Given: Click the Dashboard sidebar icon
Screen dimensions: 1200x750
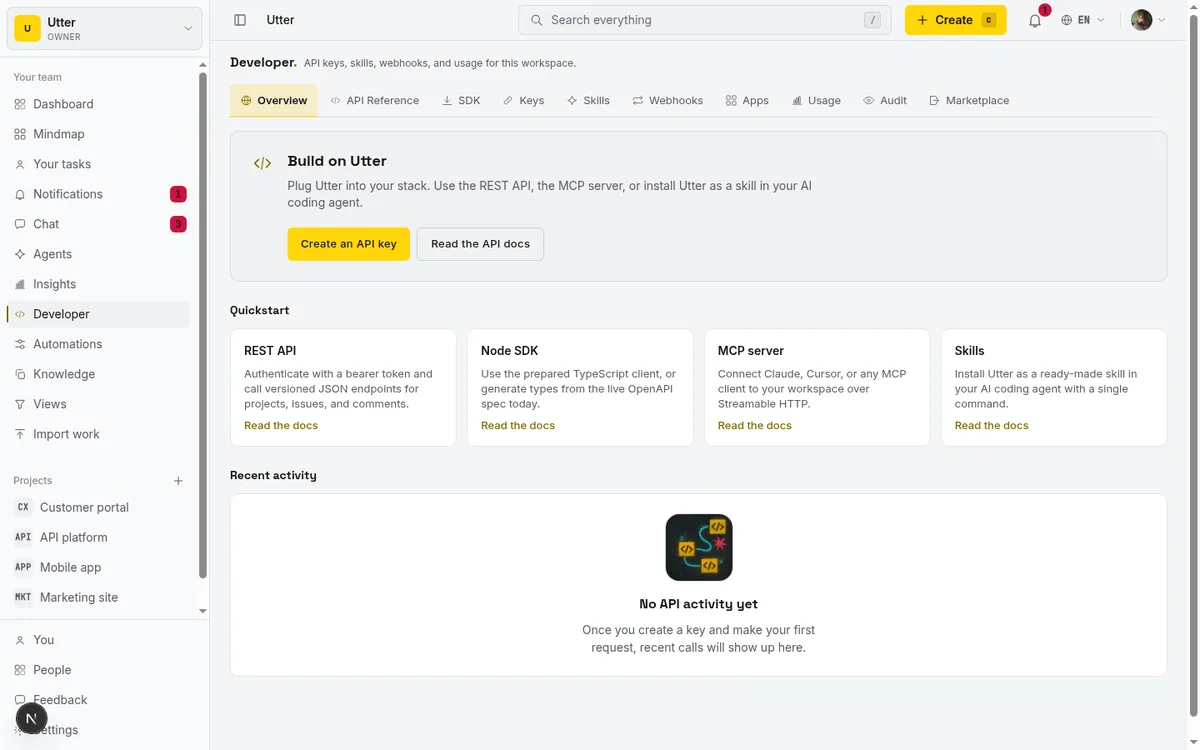Looking at the screenshot, I should coord(20,104).
